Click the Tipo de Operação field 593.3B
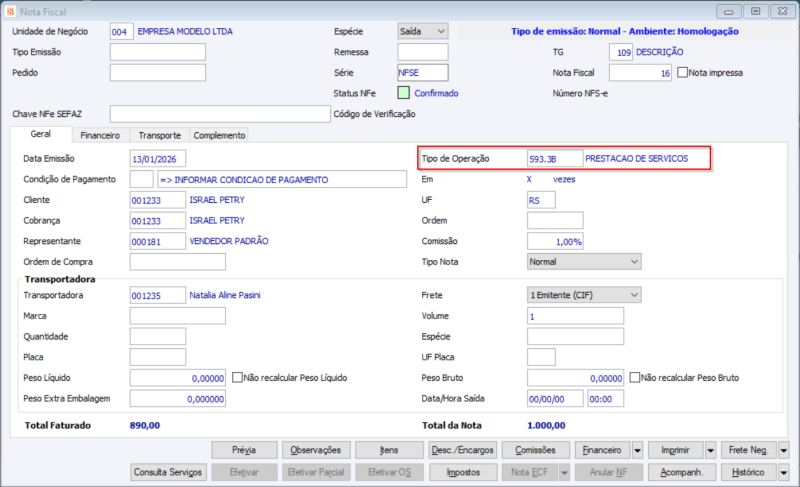The height and width of the screenshot is (487, 800). [555, 159]
